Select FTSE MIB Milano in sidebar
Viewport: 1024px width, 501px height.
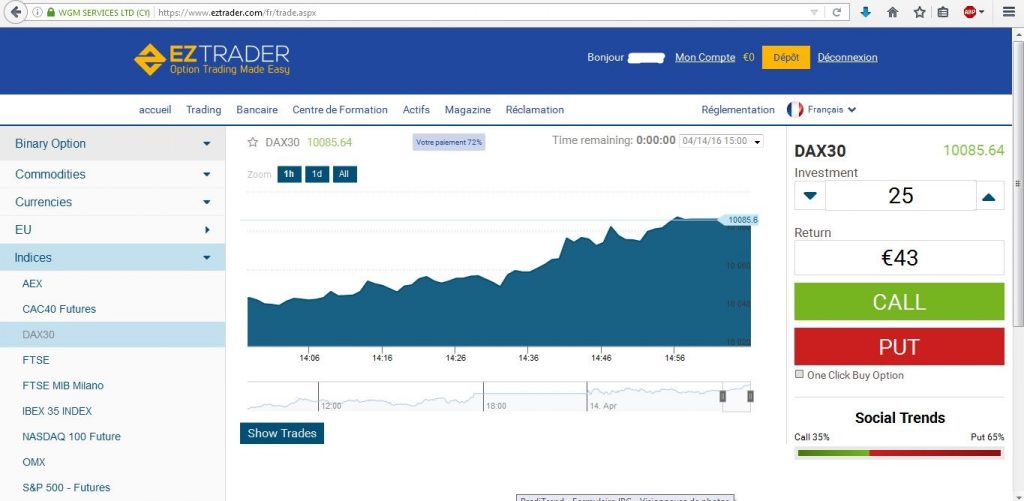click(x=112, y=385)
